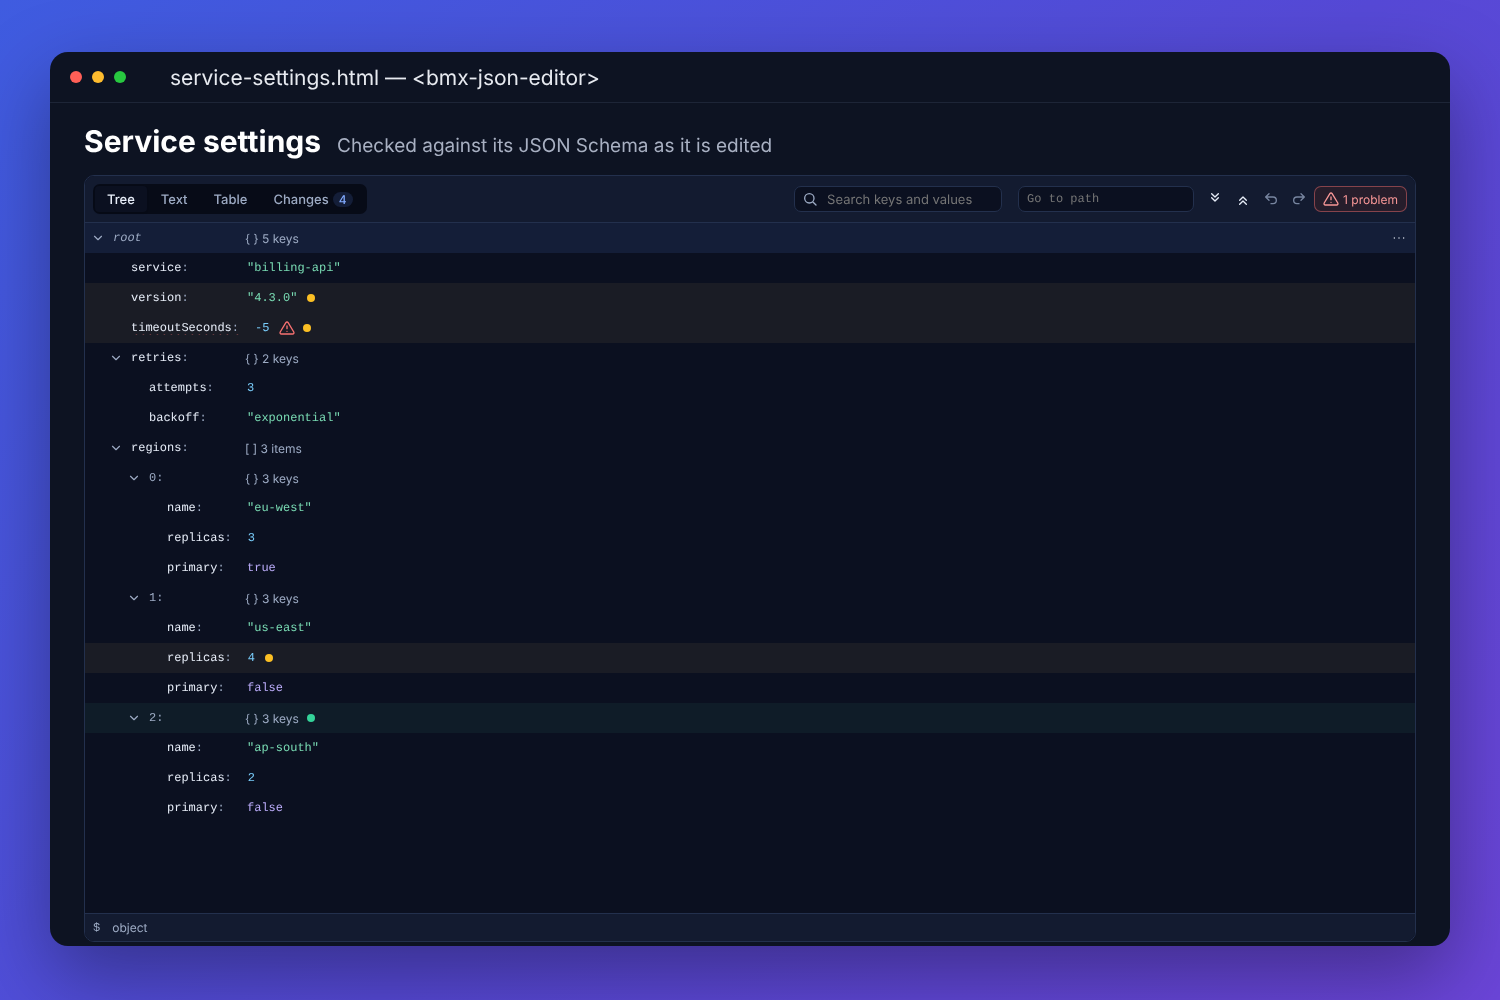
Task: Click the expand all double-chevron icon
Action: click(1215, 198)
